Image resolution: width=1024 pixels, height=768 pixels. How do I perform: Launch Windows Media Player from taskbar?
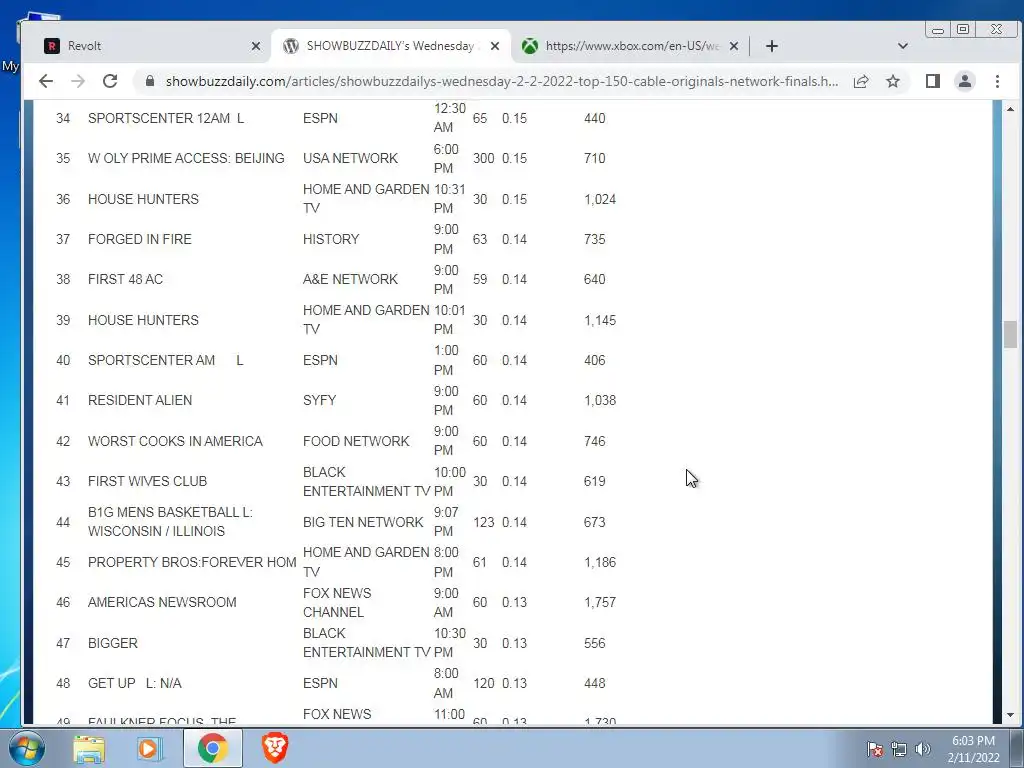point(150,748)
